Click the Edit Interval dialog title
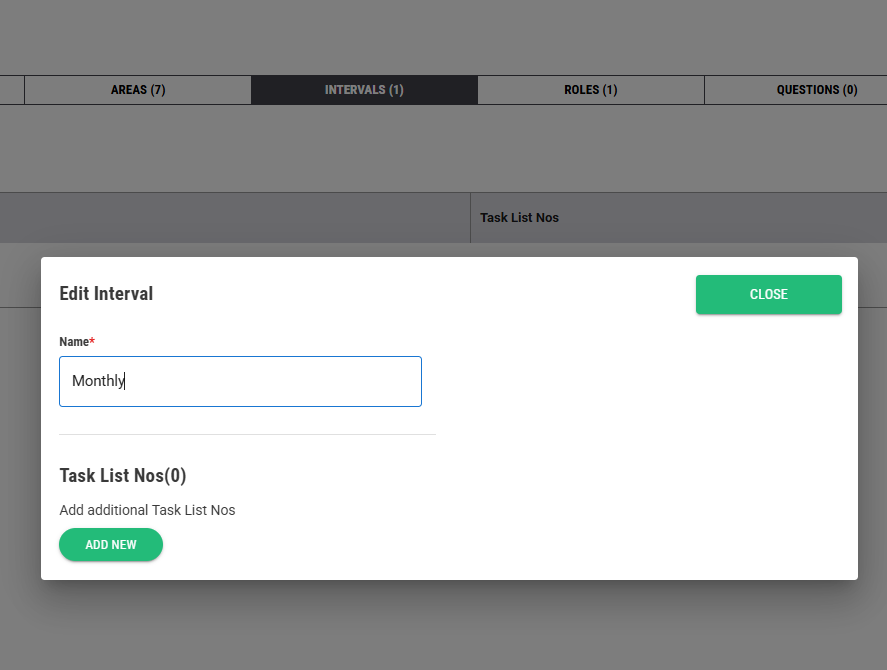Screen dimensions: 887x670 [106, 294]
